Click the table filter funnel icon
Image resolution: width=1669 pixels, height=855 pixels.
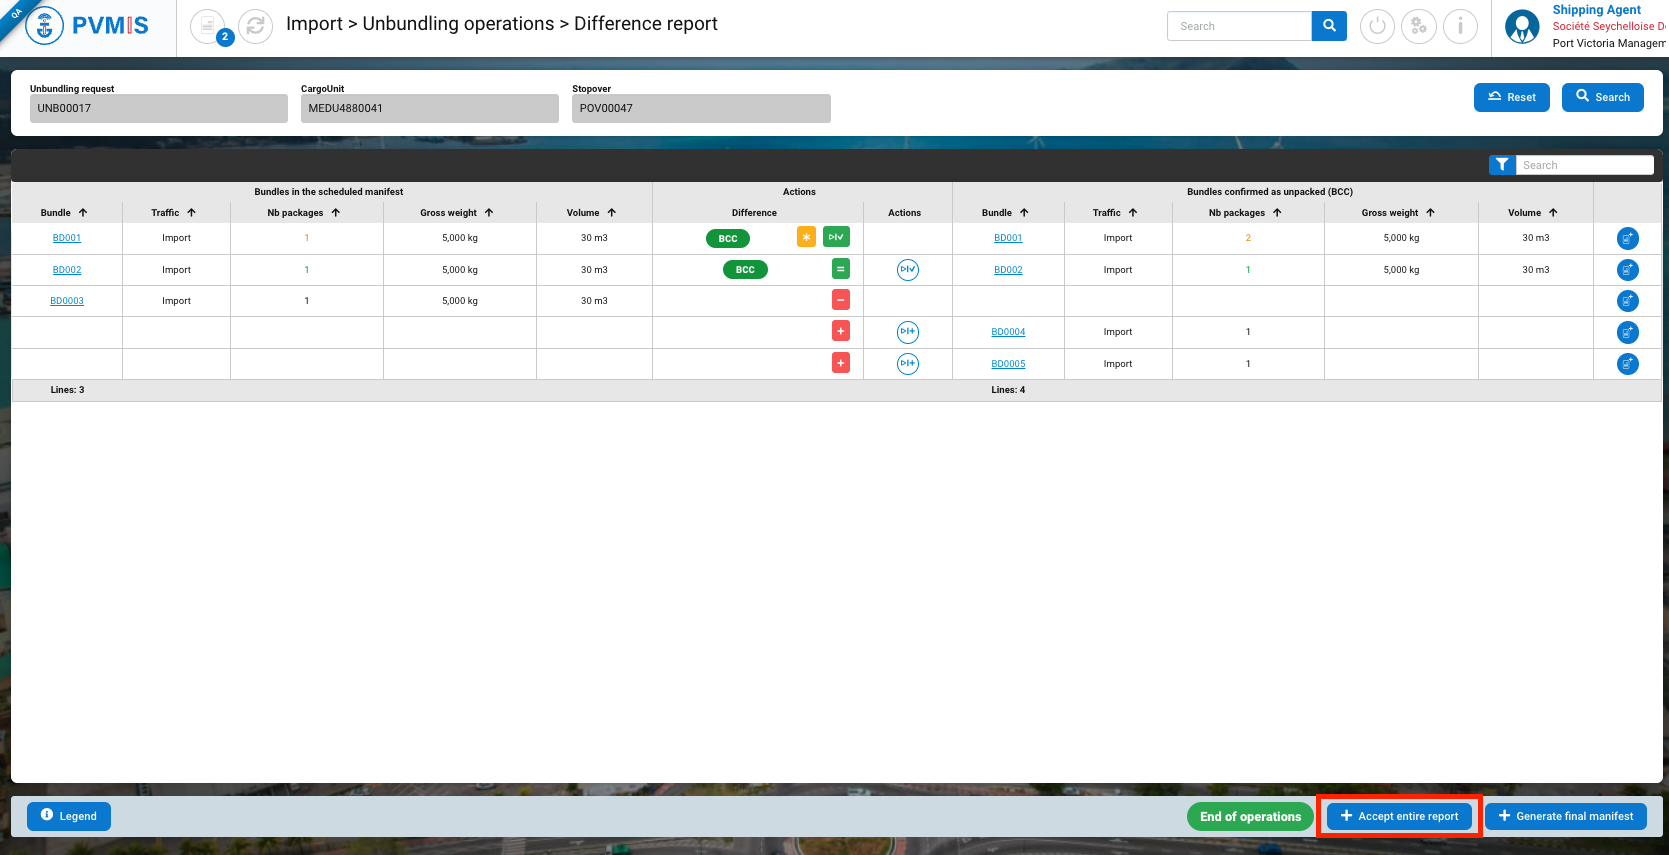(1501, 165)
